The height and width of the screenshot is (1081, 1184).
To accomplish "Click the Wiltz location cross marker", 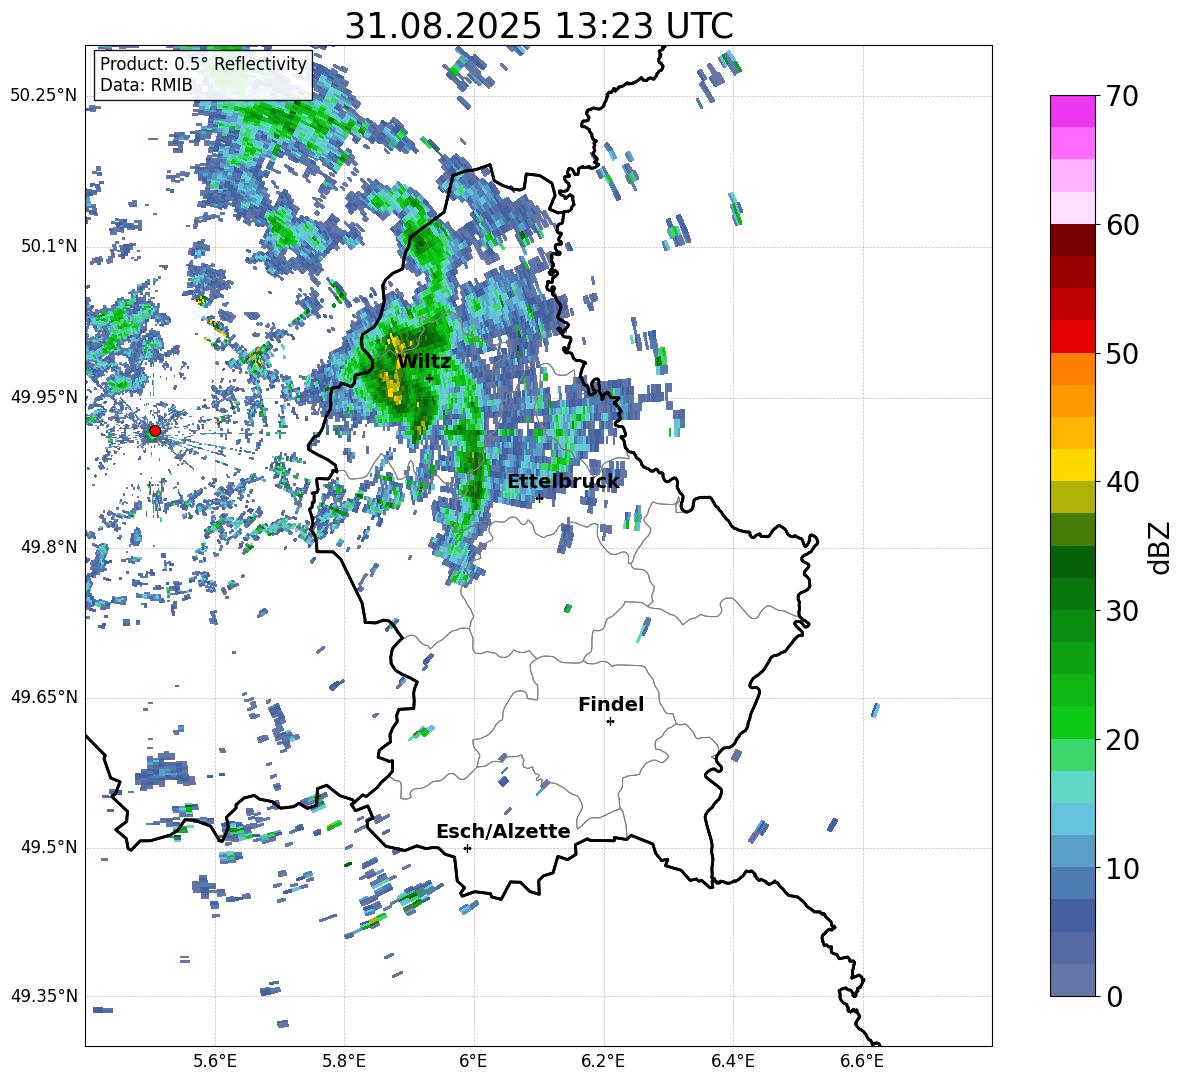I will click(429, 378).
